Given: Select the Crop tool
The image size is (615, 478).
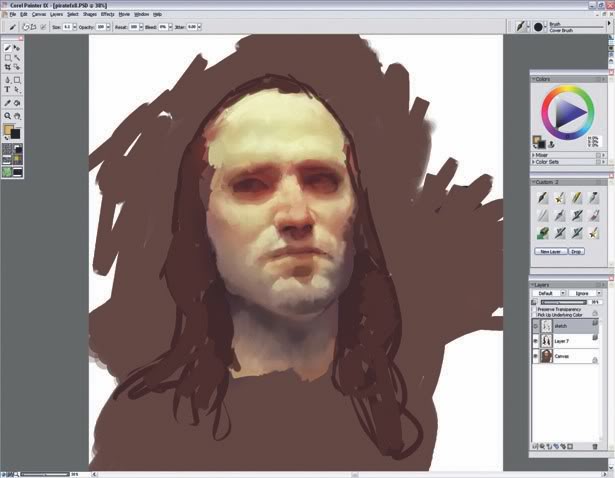Looking at the screenshot, I should (x=7, y=67).
